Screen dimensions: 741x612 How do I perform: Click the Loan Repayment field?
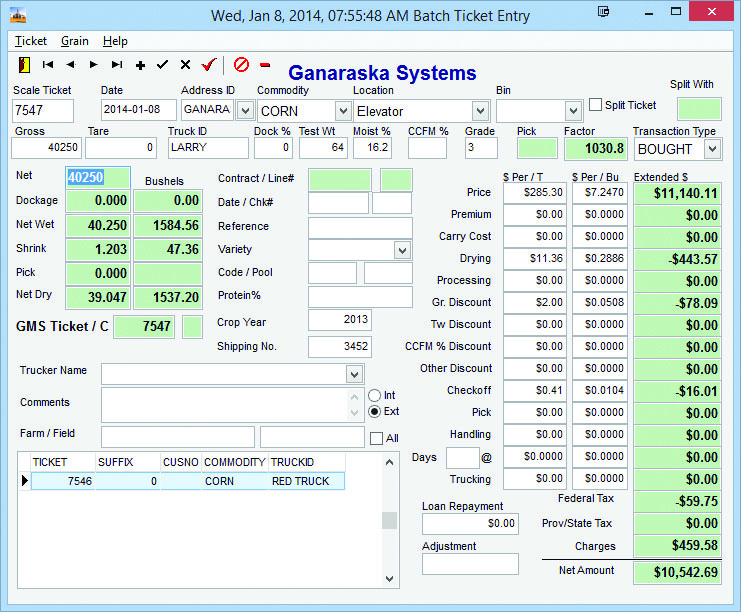point(470,524)
